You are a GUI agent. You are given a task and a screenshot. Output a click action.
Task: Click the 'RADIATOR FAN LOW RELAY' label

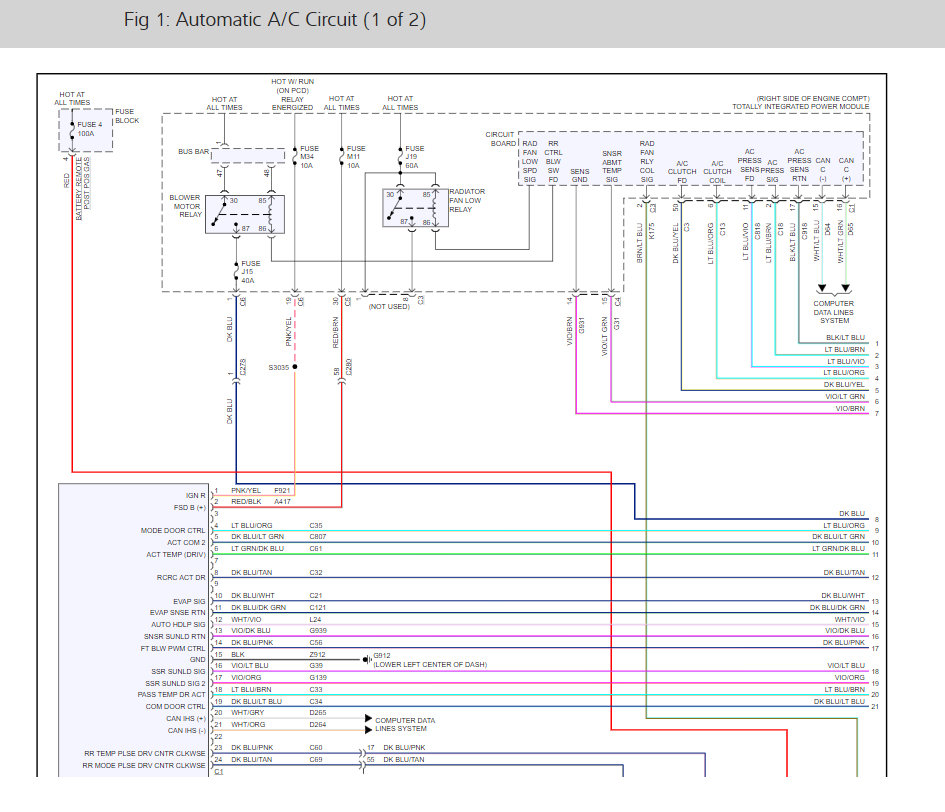point(467,200)
